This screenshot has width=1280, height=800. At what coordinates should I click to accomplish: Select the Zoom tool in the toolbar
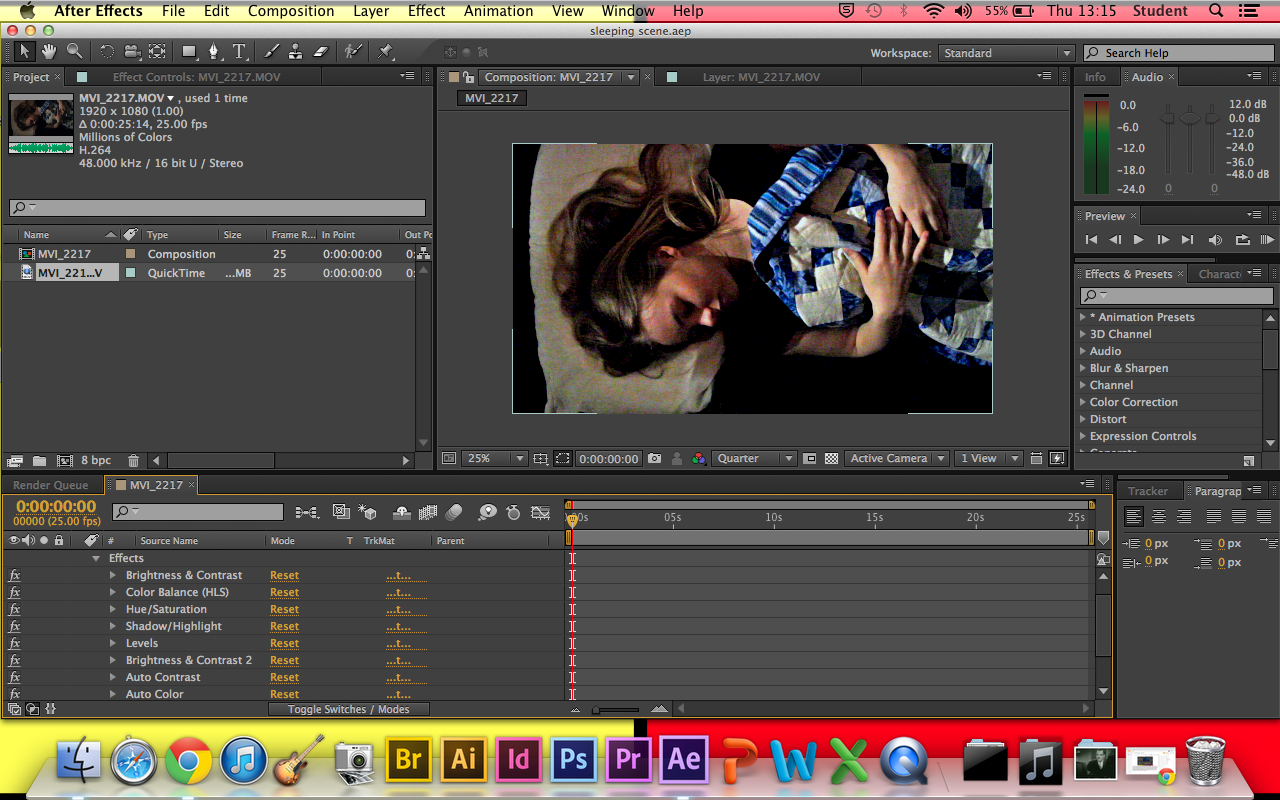(x=75, y=51)
